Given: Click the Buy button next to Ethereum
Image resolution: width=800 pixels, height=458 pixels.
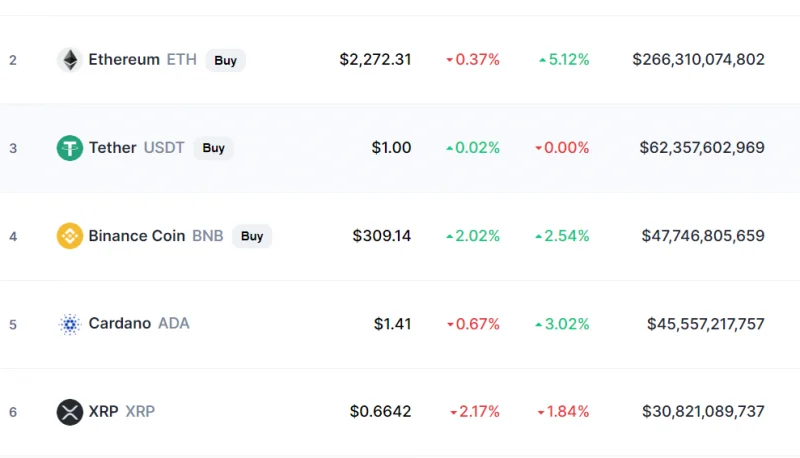Looking at the screenshot, I should (226, 60).
